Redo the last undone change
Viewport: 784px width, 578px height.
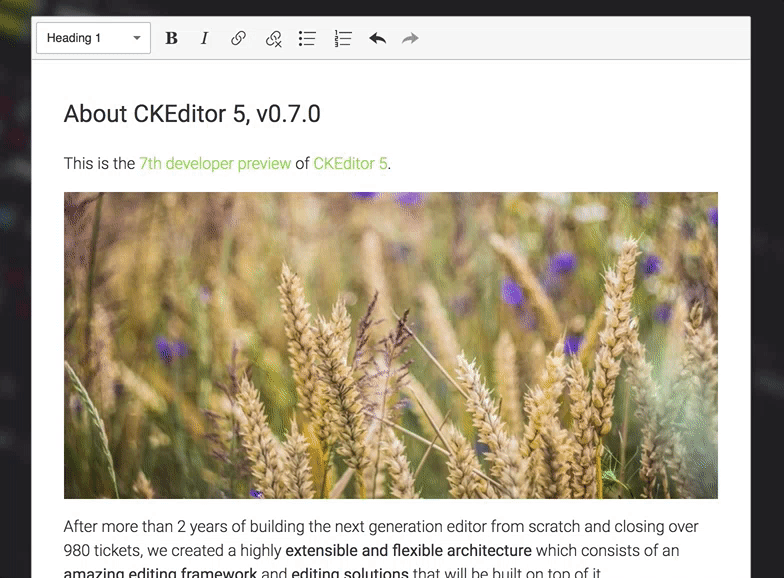click(x=410, y=38)
